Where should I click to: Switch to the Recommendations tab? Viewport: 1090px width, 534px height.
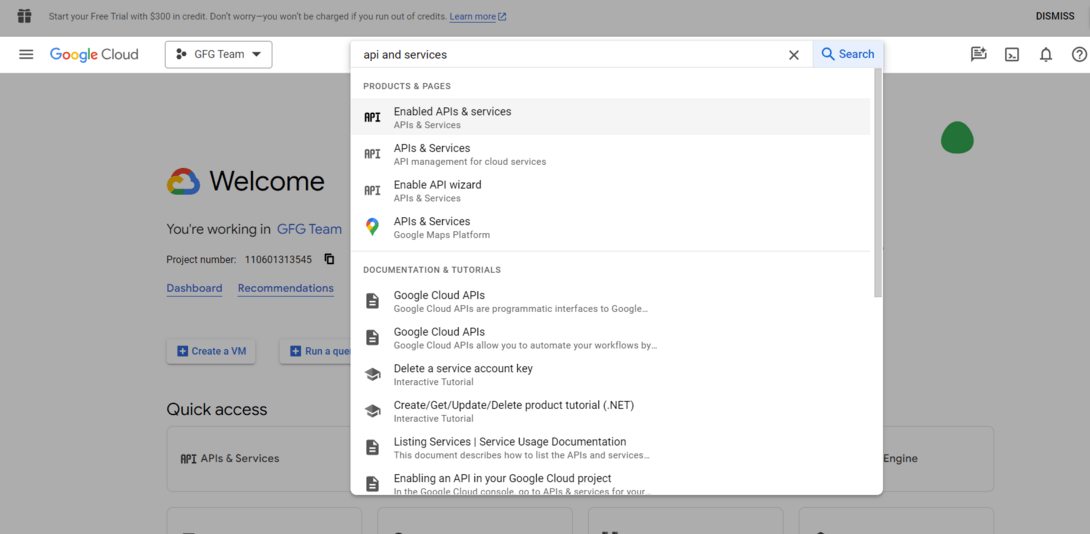point(285,288)
